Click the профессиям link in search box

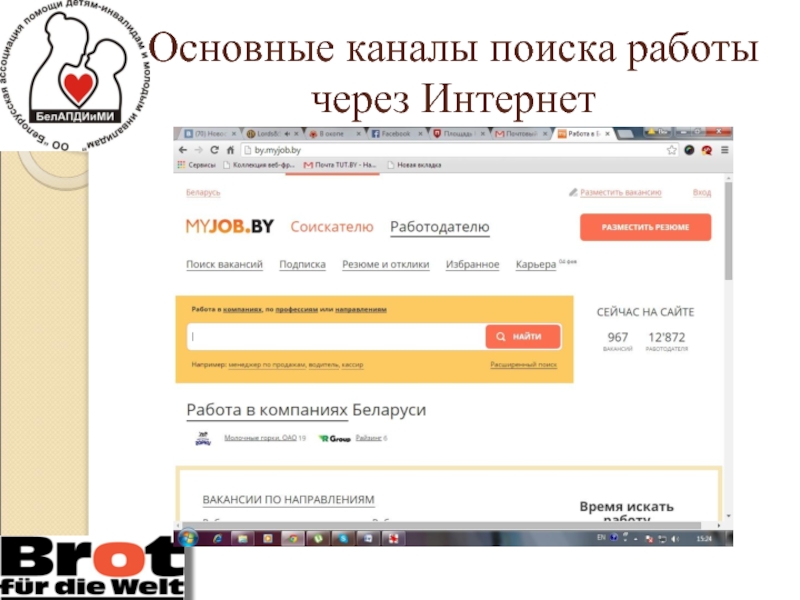pyautogui.click(x=296, y=309)
